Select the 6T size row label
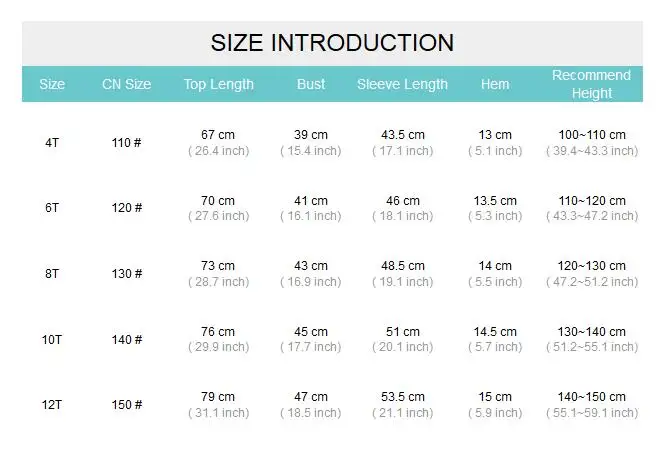This screenshot has width=672, height=457. (x=52, y=208)
